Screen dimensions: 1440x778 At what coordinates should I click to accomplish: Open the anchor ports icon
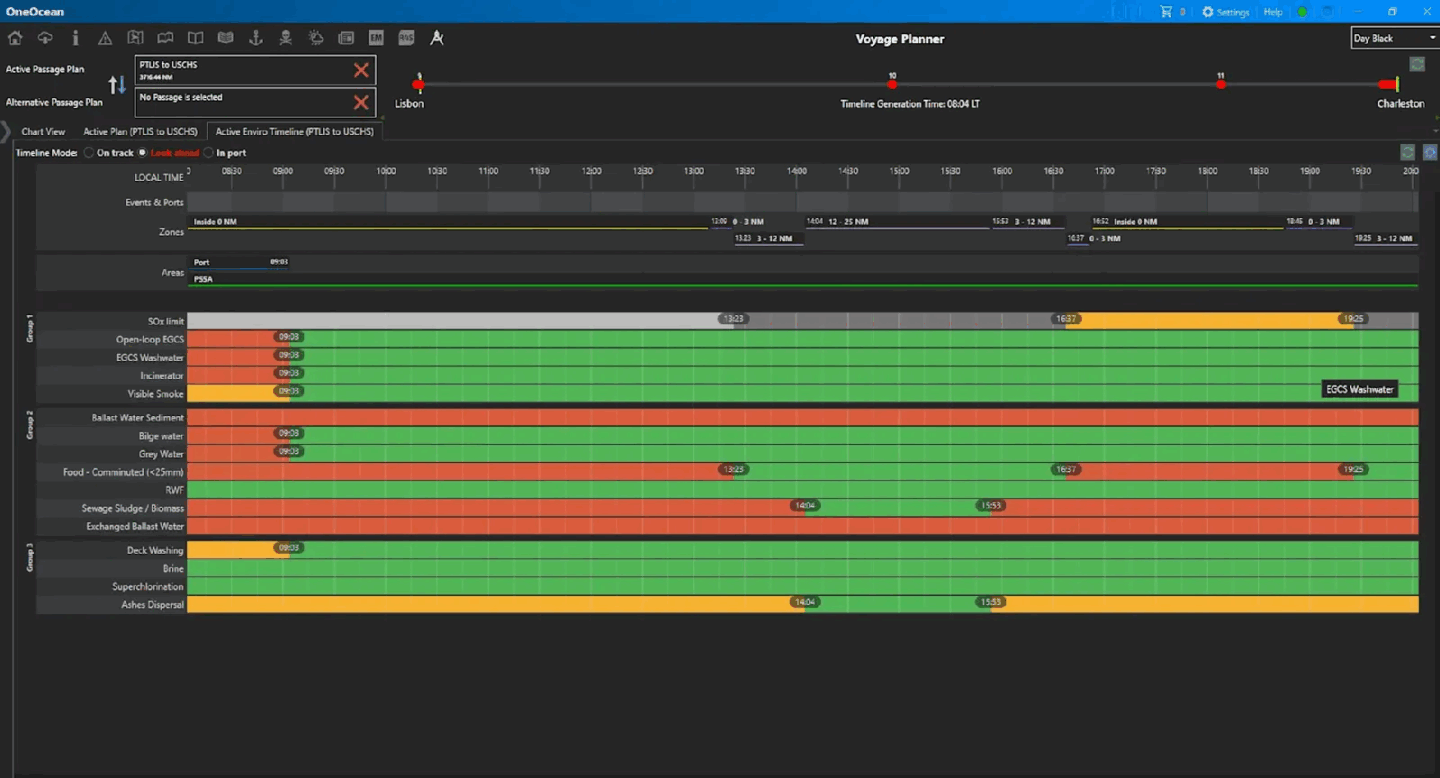255,38
